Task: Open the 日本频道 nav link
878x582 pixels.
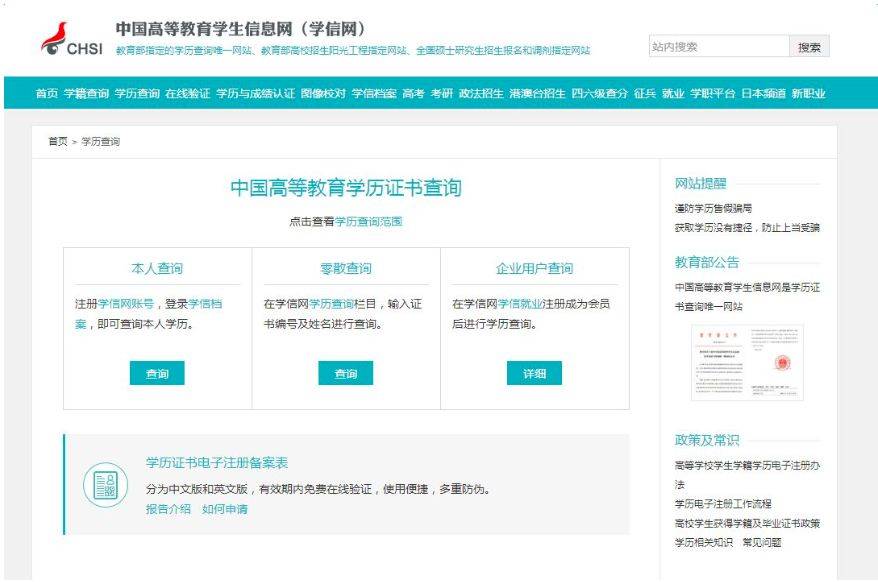Action: (762, 94)
